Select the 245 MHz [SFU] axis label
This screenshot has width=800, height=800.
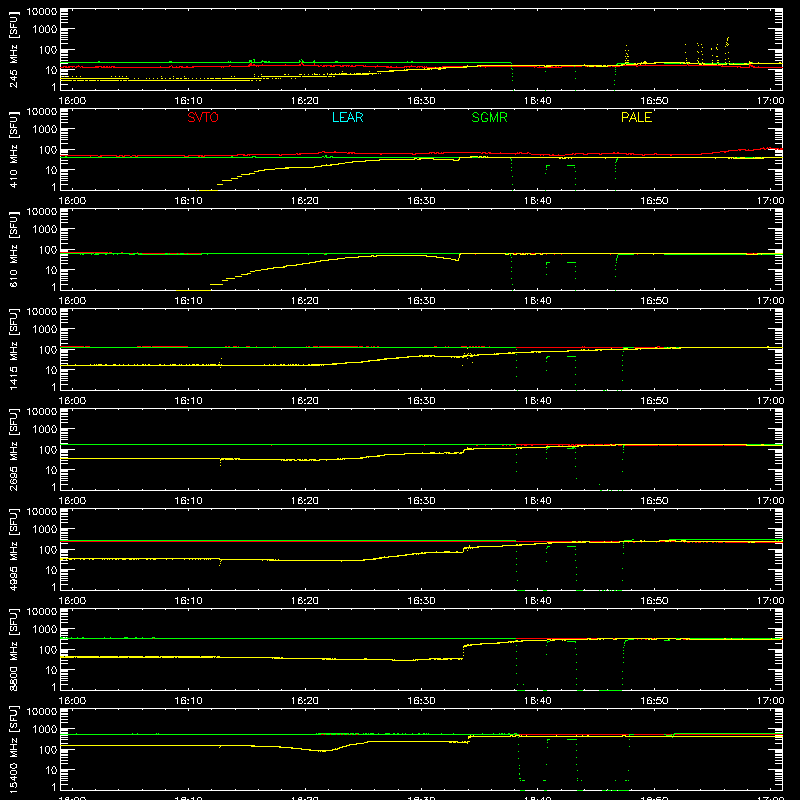(13, 49)
